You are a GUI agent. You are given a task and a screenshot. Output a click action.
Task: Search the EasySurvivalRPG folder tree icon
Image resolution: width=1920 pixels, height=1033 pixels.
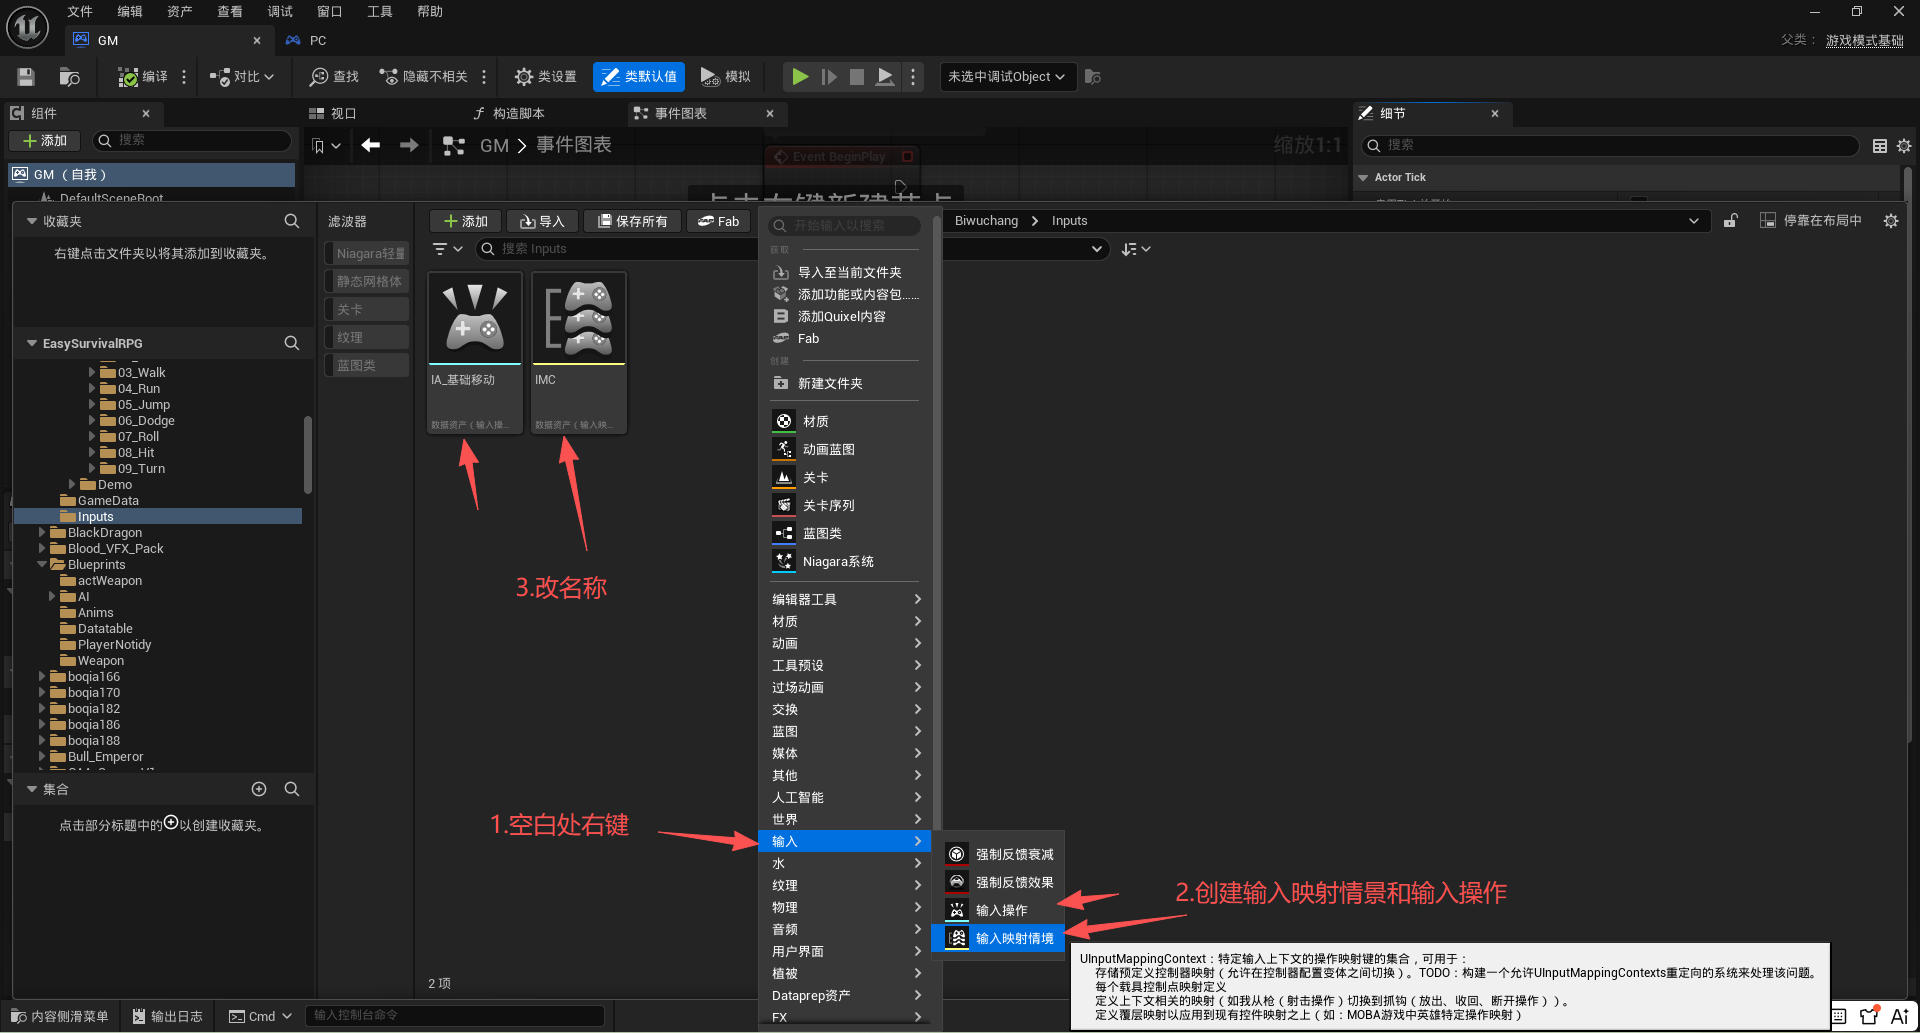(x=292, y=343)
